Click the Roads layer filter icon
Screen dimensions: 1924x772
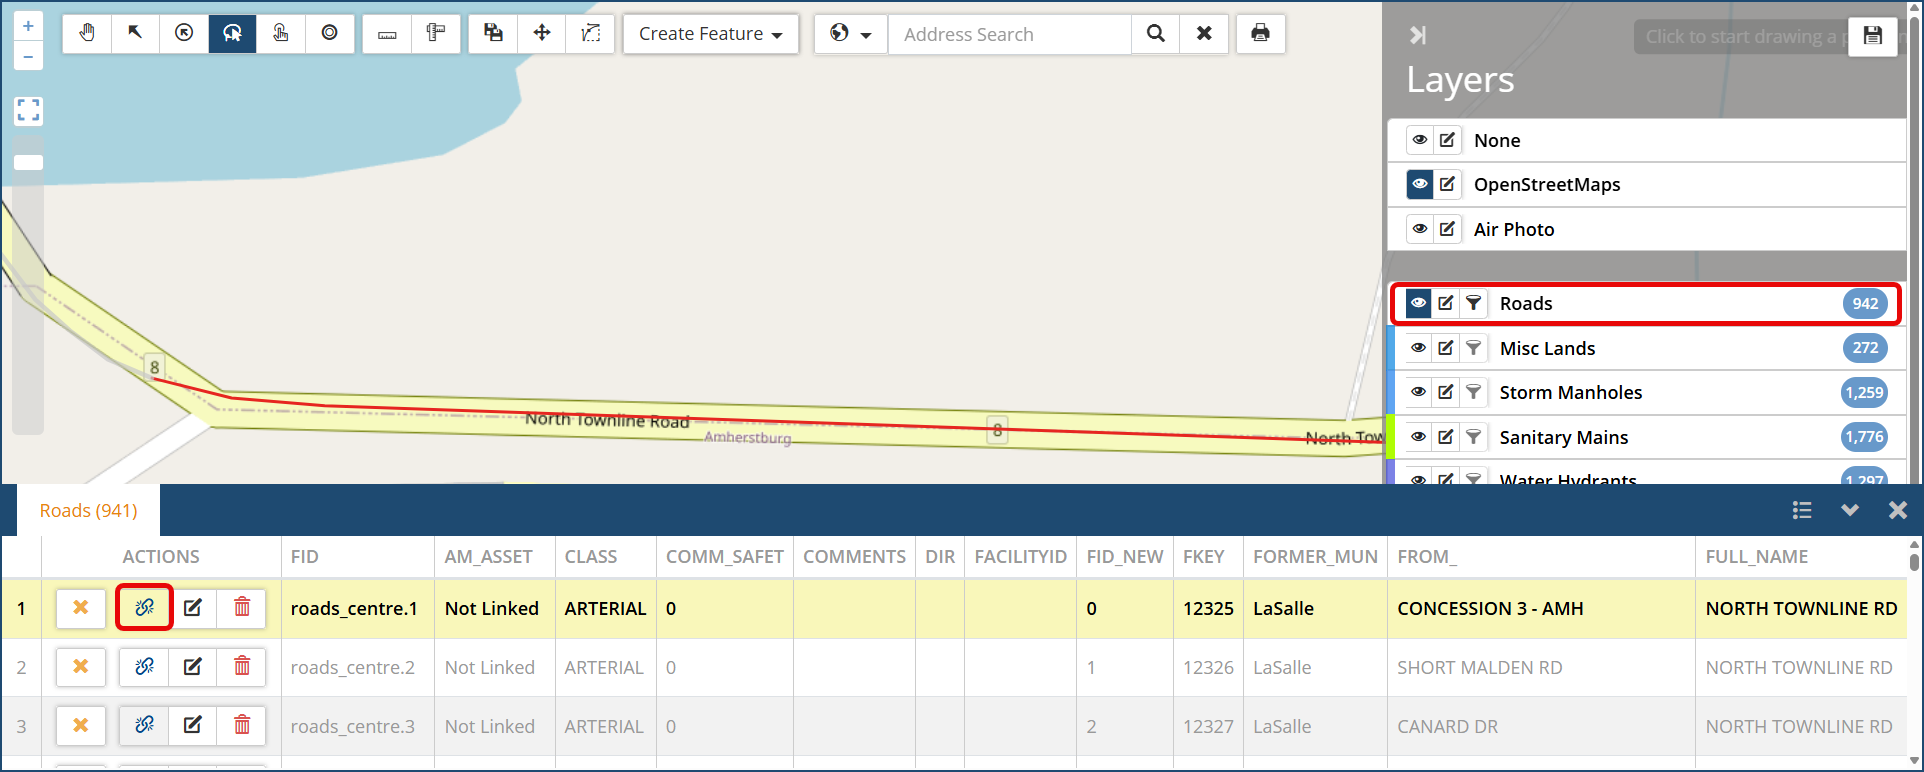click(1473, 303)
